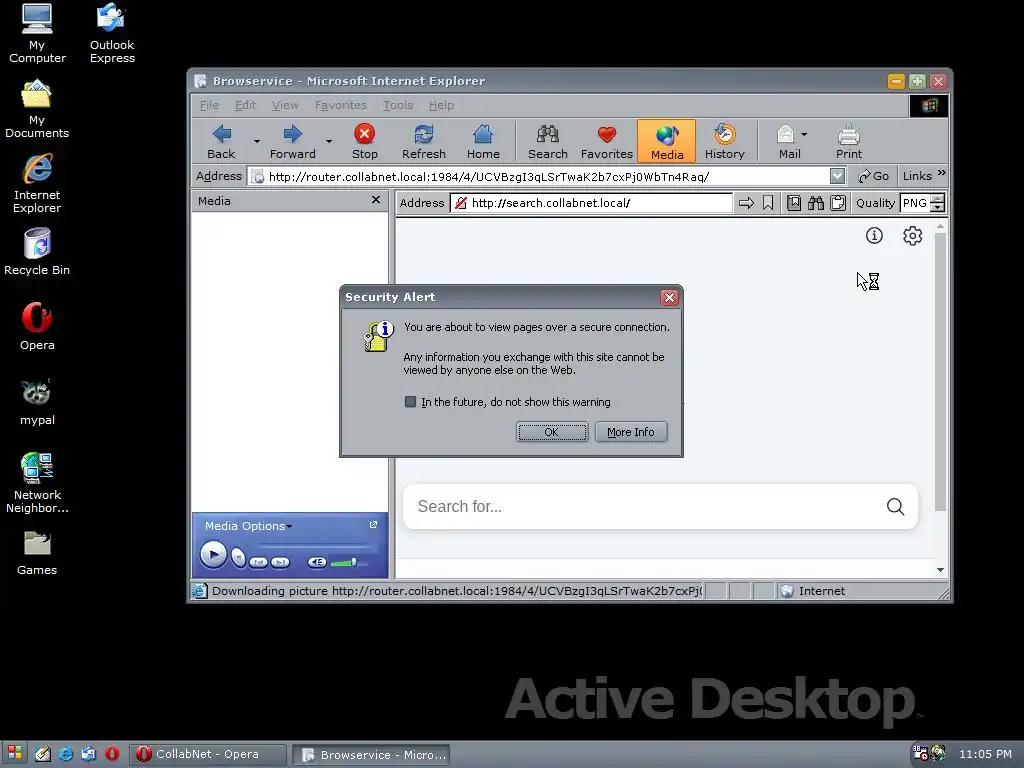The height and width of the screenshot is (768, 1024).
Task: Click the info circle icon on page
Action: [x=874, y=236]
